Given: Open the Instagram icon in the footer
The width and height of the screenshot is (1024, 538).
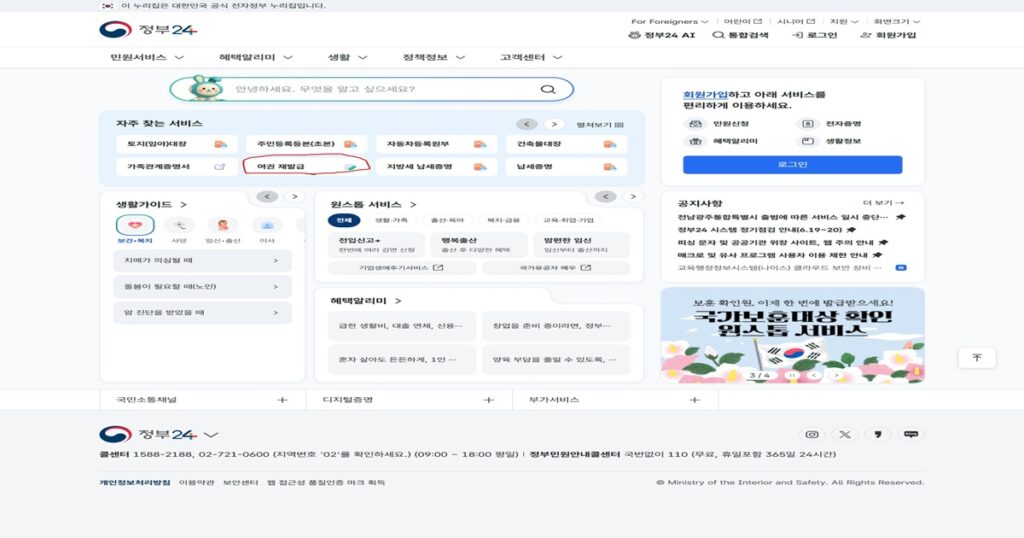Looking at the screenshot, I should click(x=812, y=434).
